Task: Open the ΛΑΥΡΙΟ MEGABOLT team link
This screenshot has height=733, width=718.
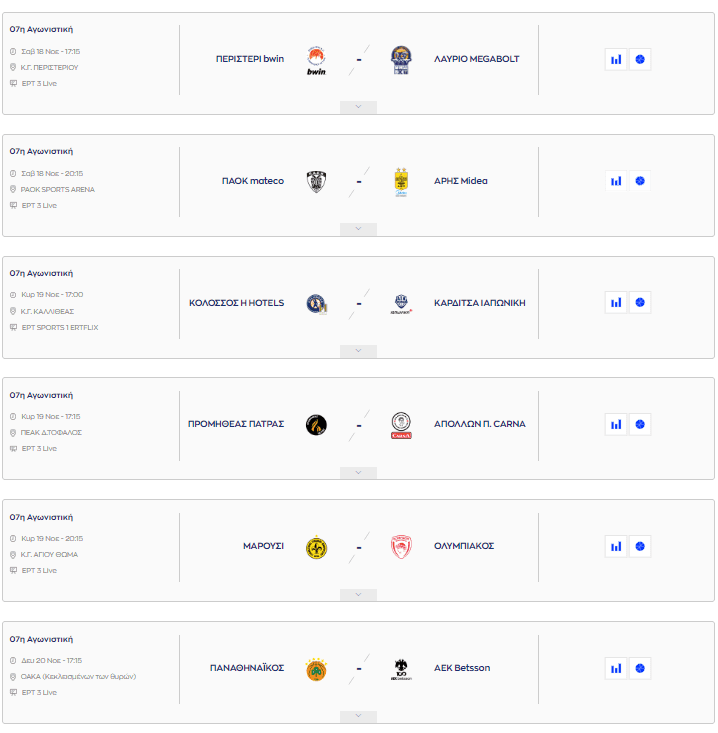Action: pyautogui.click(x=477, y=59)
